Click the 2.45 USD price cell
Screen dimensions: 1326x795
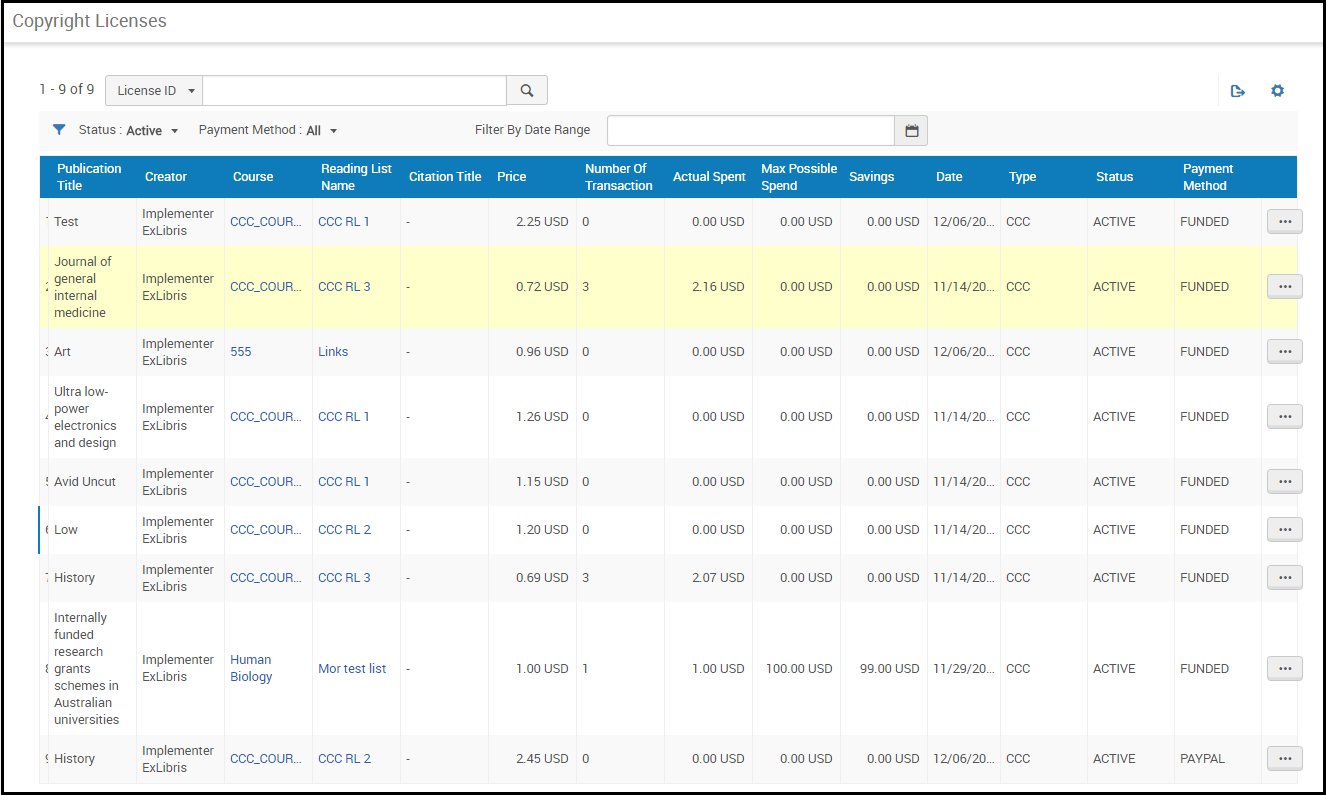pos(542,759)
